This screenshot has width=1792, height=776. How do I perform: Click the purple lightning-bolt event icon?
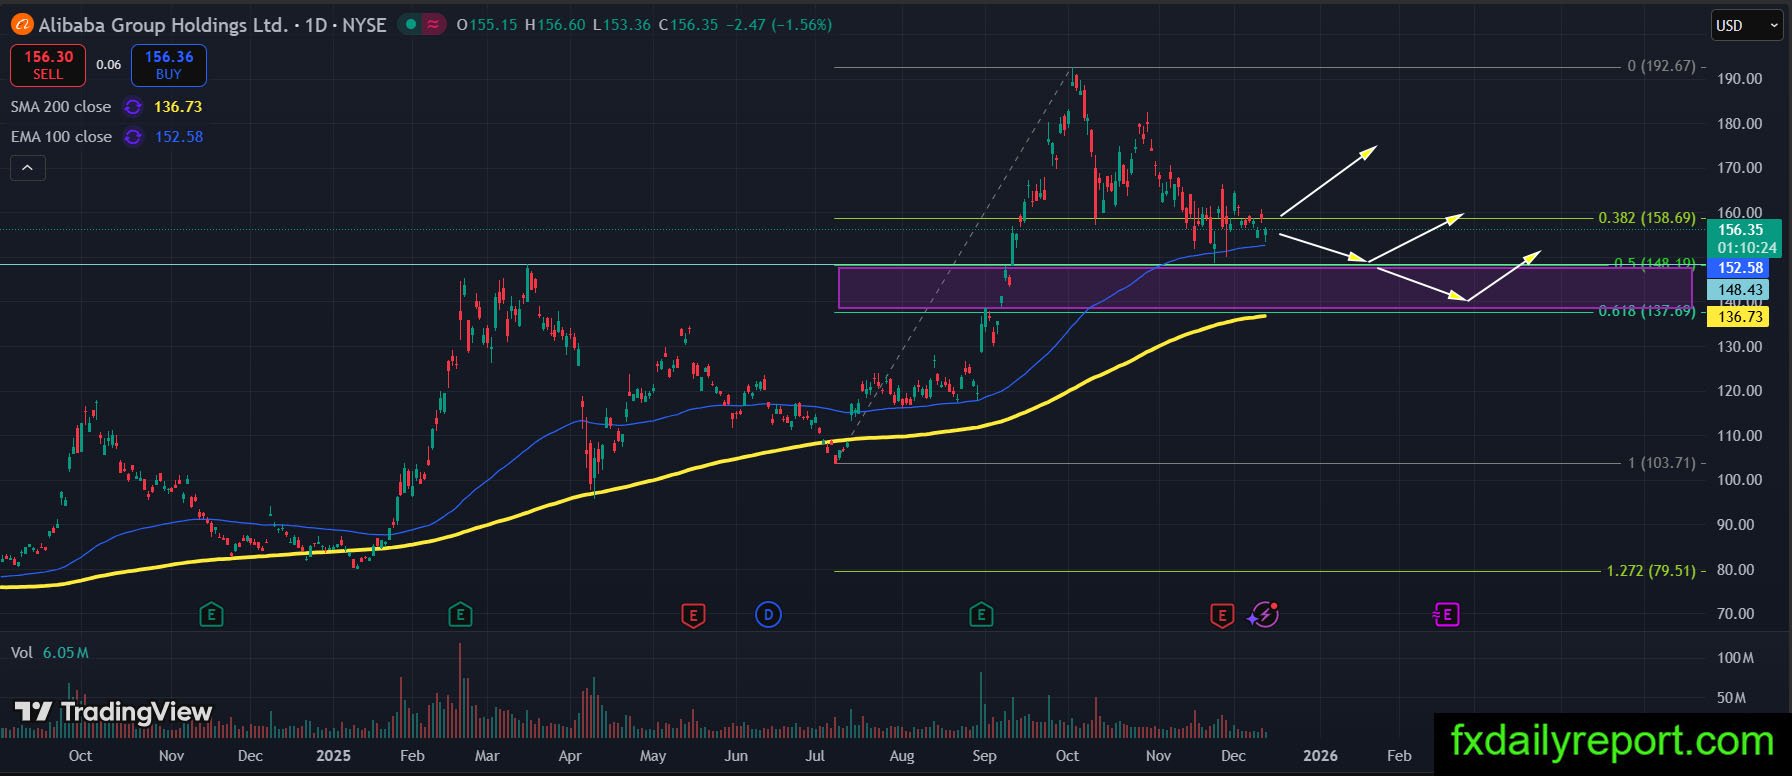click(1264, 614)
